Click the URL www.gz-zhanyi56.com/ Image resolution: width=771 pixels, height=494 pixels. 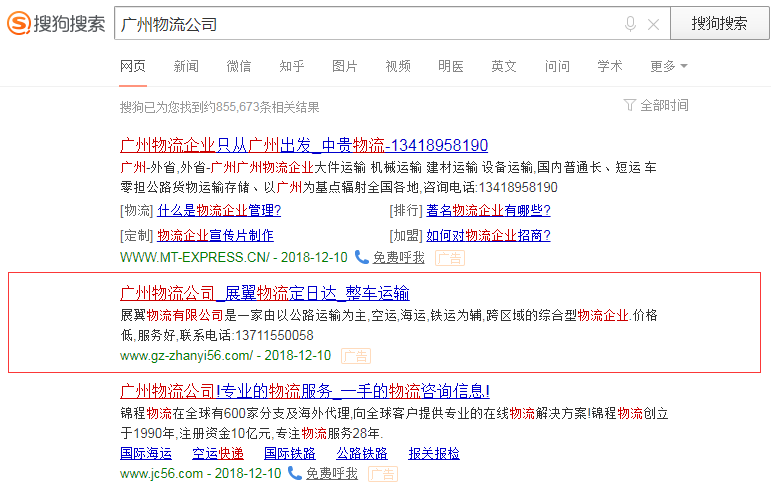click(186, 355)
